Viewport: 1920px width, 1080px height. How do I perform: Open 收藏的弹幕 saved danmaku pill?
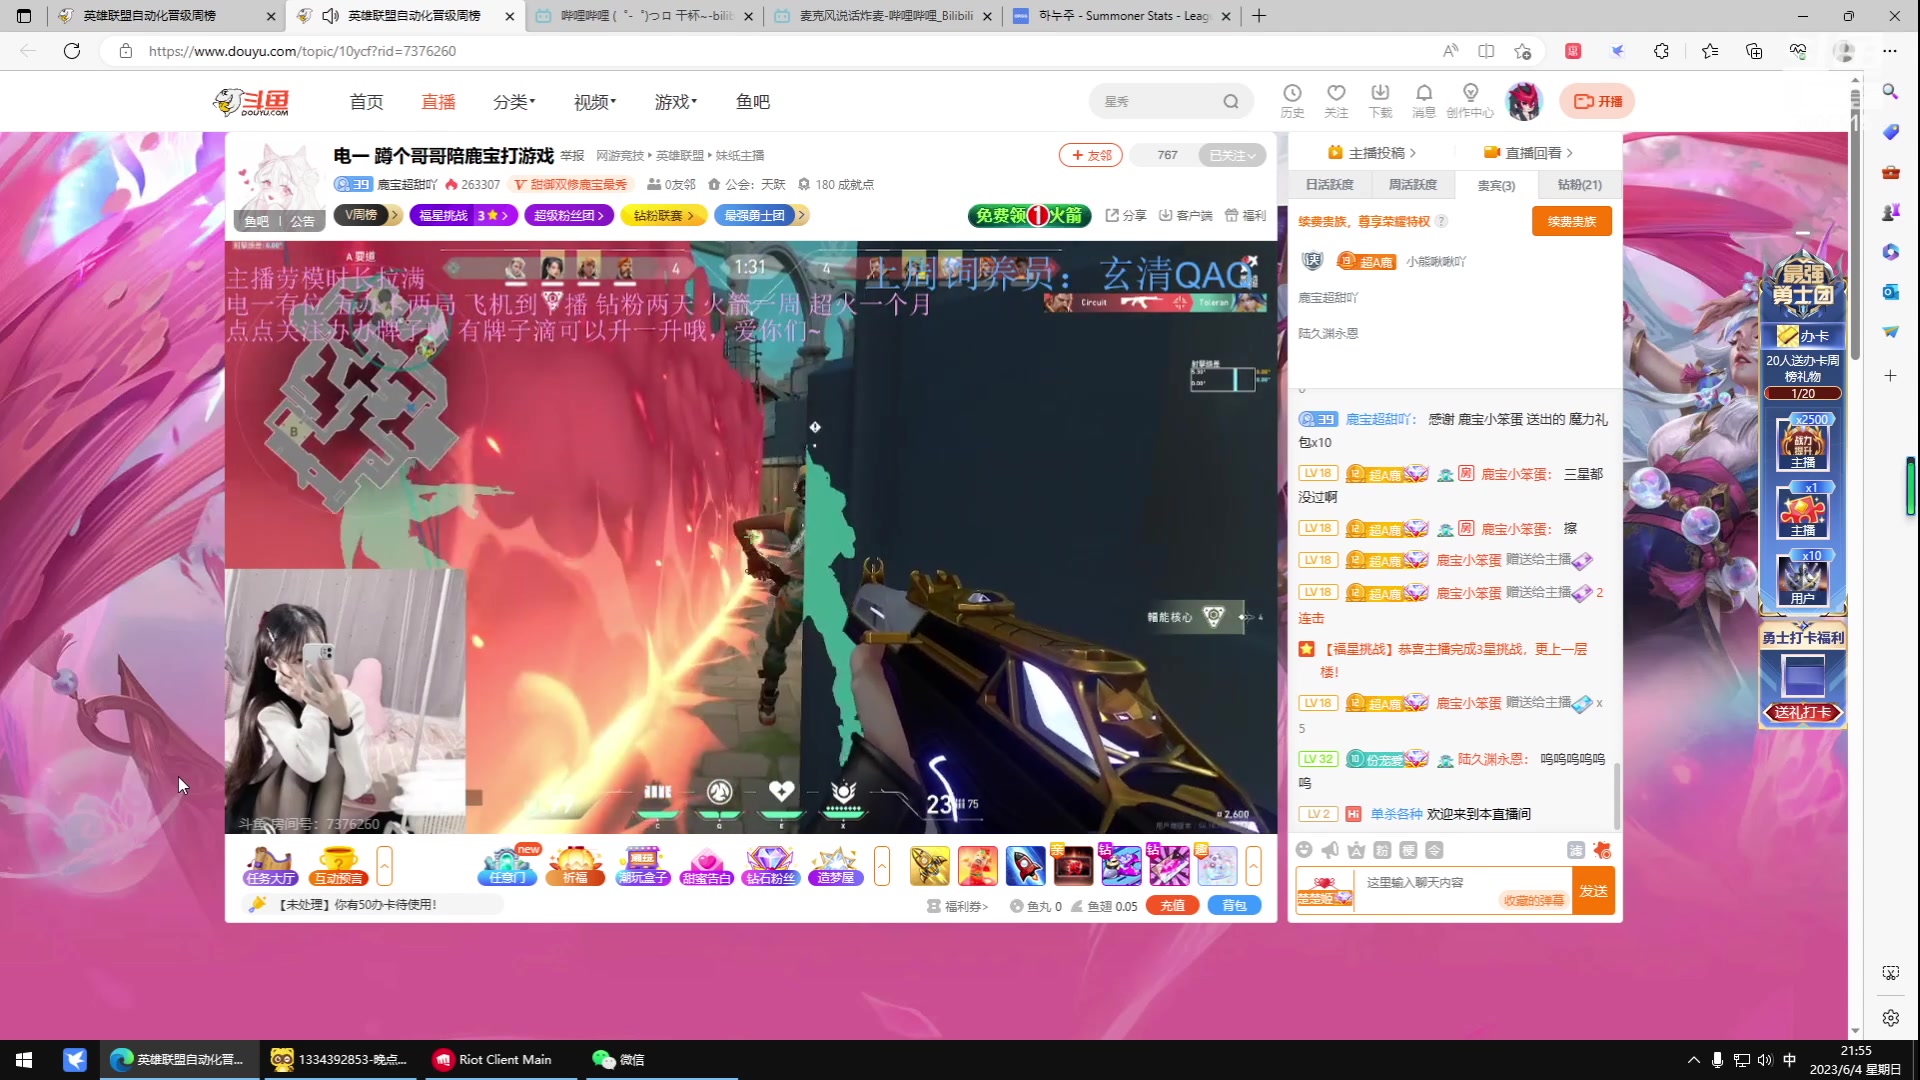[1533, 901]
